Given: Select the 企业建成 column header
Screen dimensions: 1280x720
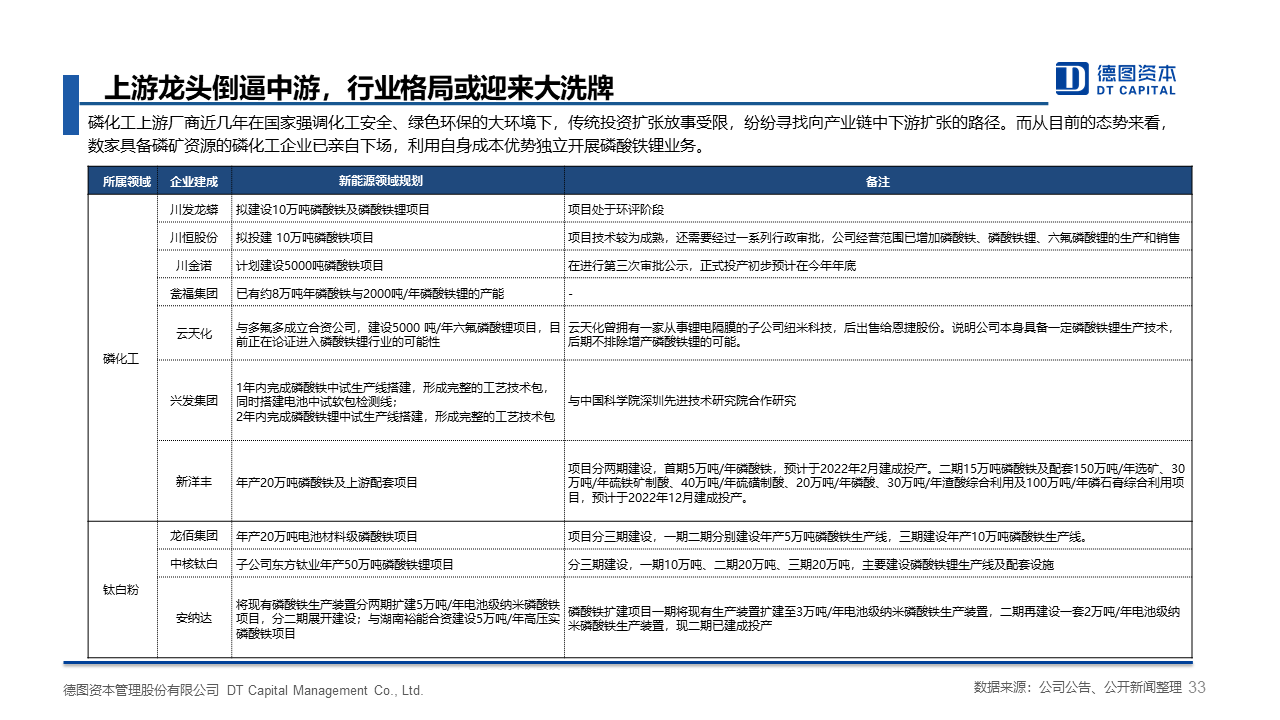Looking at the screenshot, I should click(x=194, y=181).
